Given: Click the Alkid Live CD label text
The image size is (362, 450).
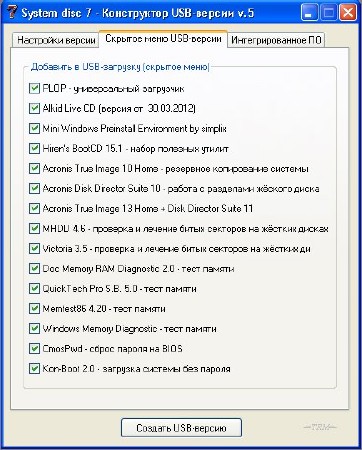Looking at the screenshot, I should (x=119, y=109).
